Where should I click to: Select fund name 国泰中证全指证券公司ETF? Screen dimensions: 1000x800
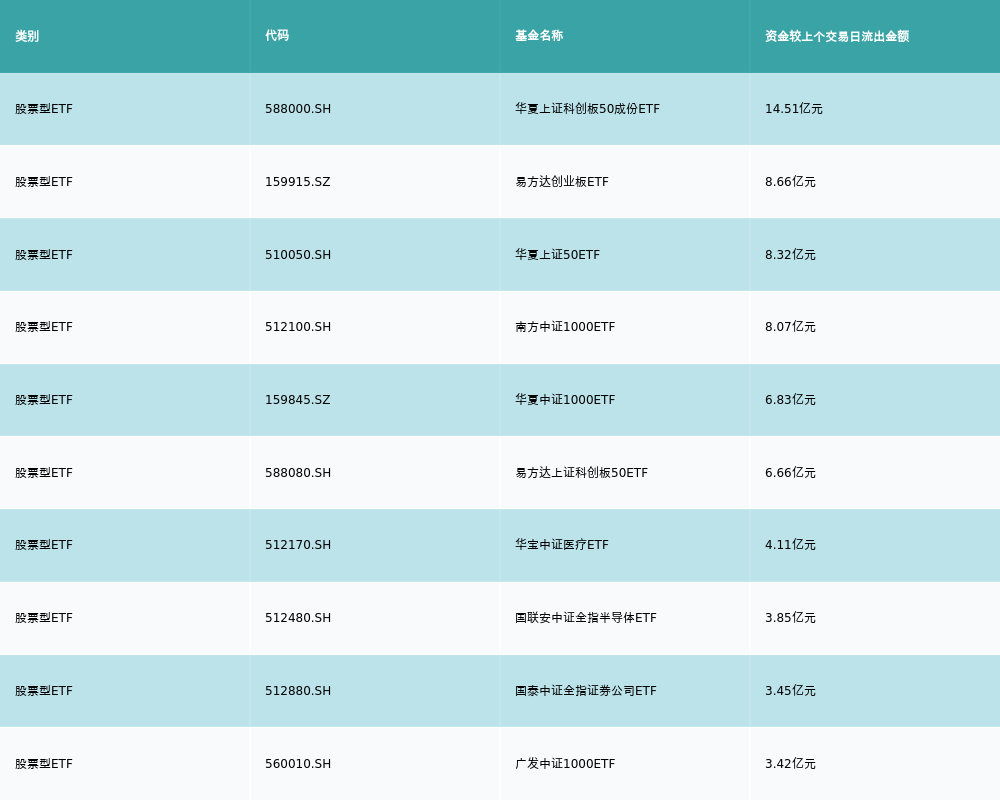click(x=585, y=691)
